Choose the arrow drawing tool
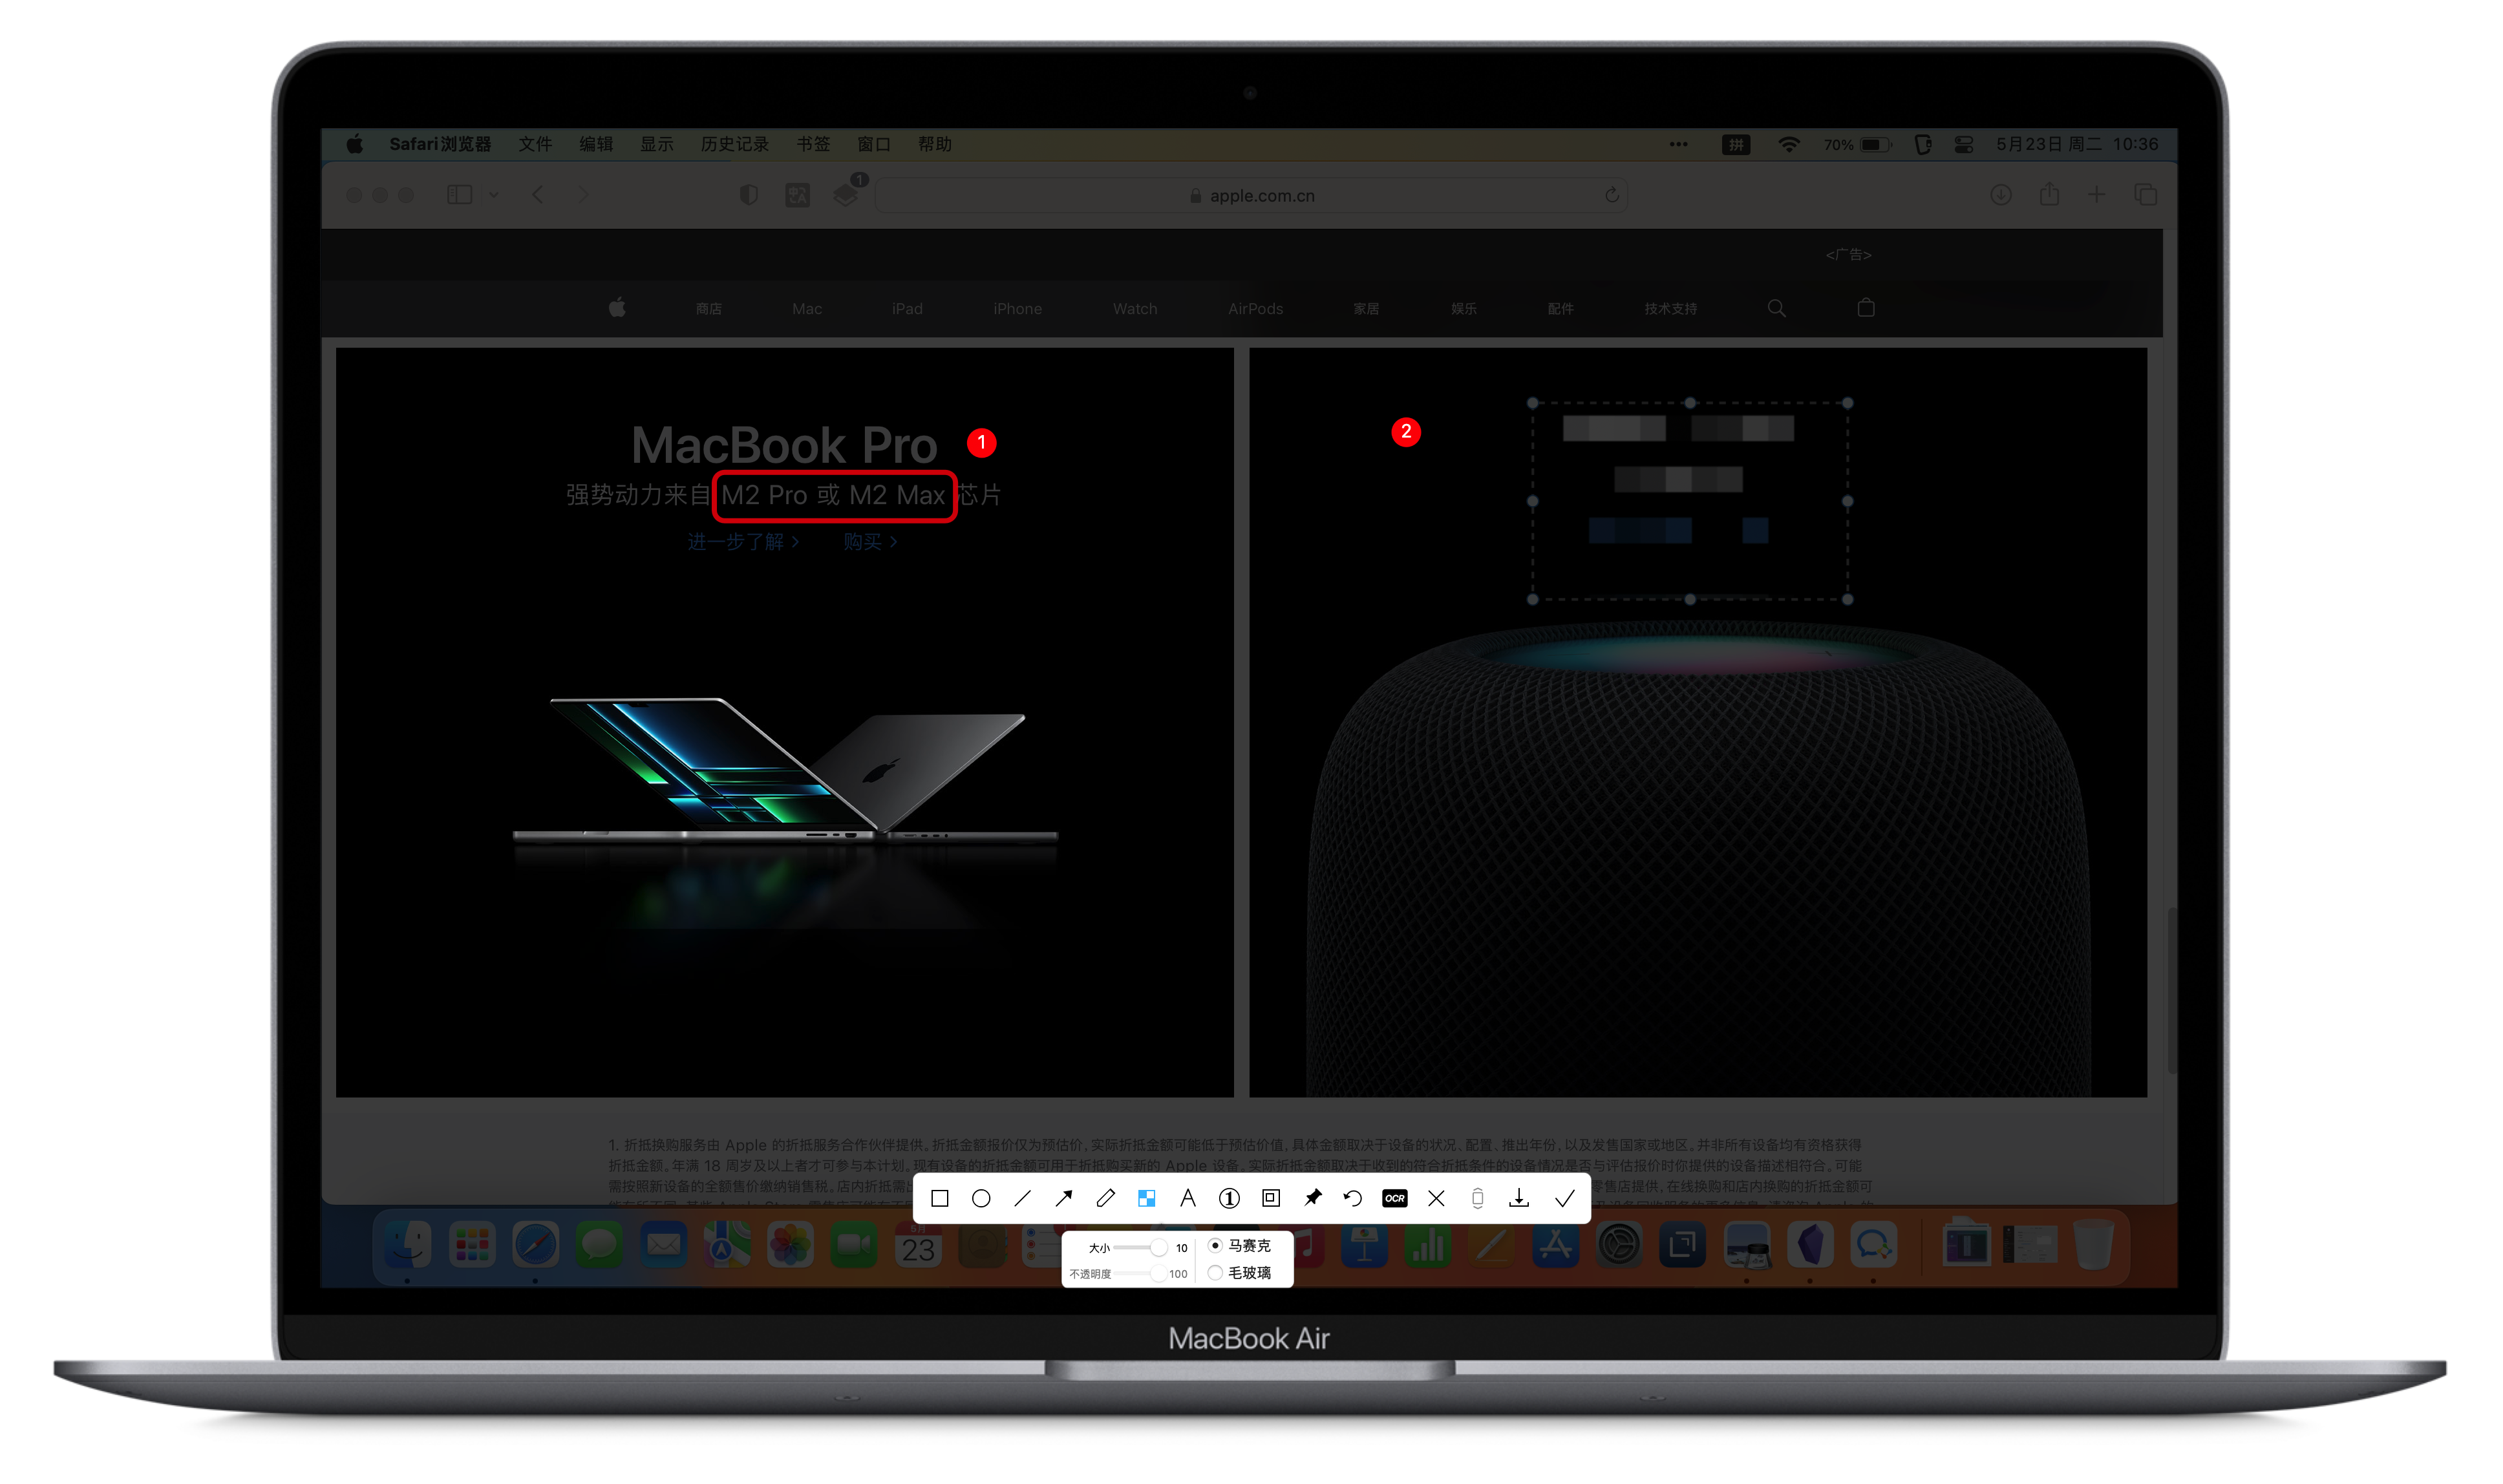The image size is (2503, 1484). click(x=1064, y=1198)
